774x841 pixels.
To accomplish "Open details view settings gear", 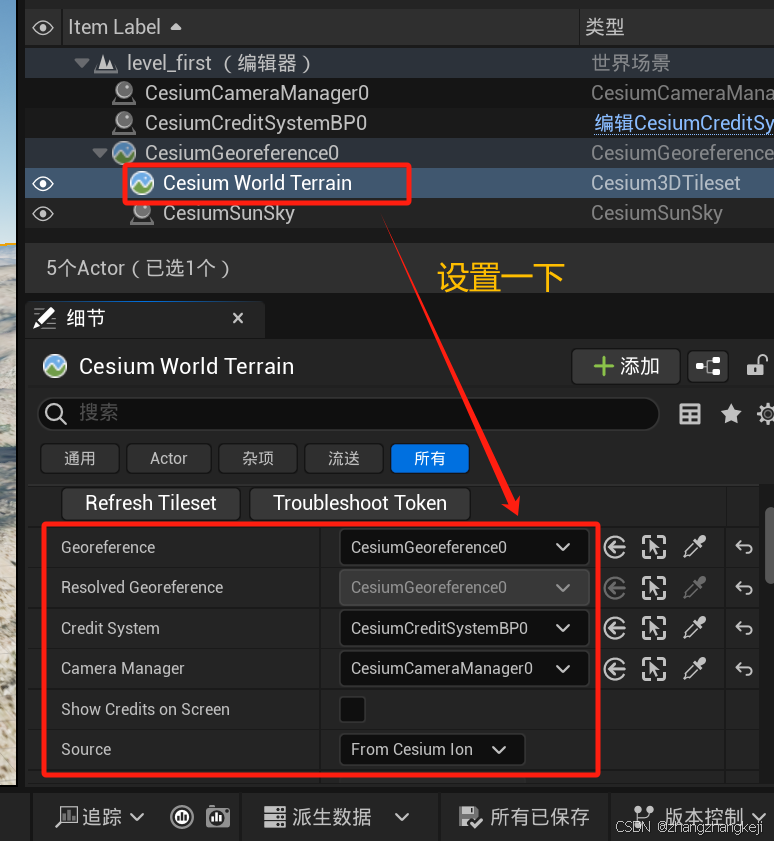I will pos(766,414).
